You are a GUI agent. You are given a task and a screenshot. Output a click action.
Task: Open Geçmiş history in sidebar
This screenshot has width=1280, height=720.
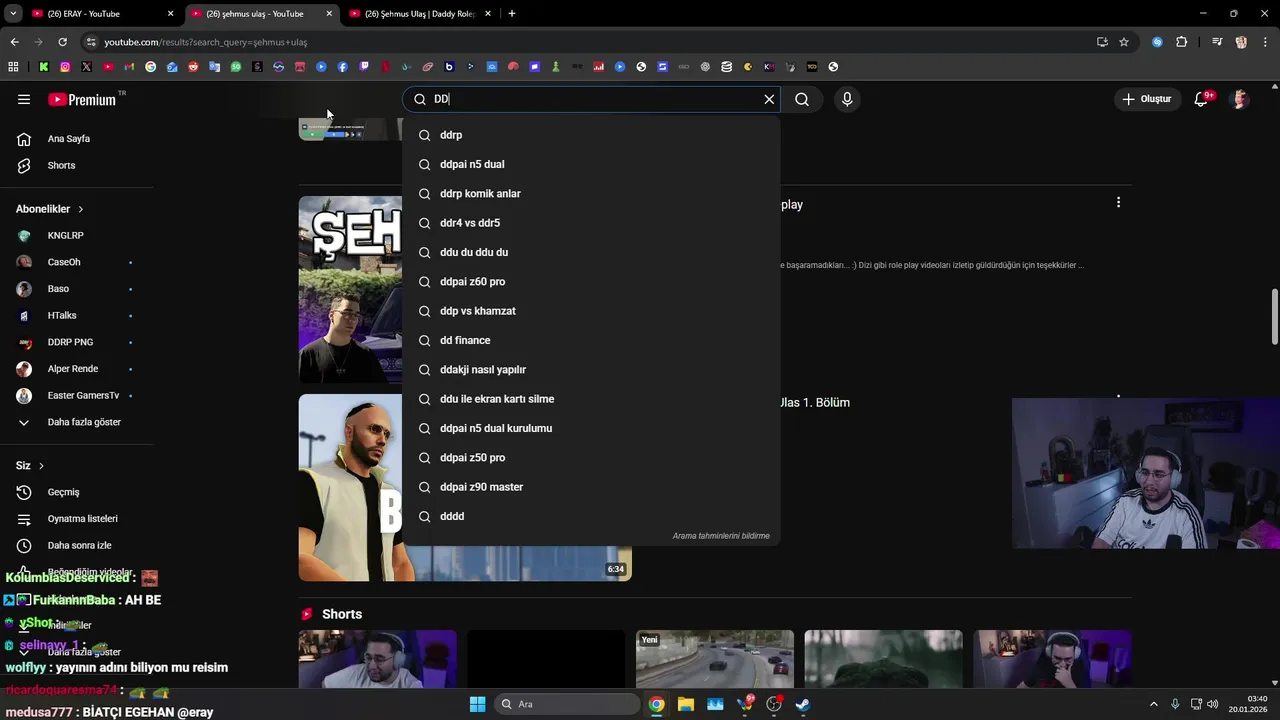[63, 492]
